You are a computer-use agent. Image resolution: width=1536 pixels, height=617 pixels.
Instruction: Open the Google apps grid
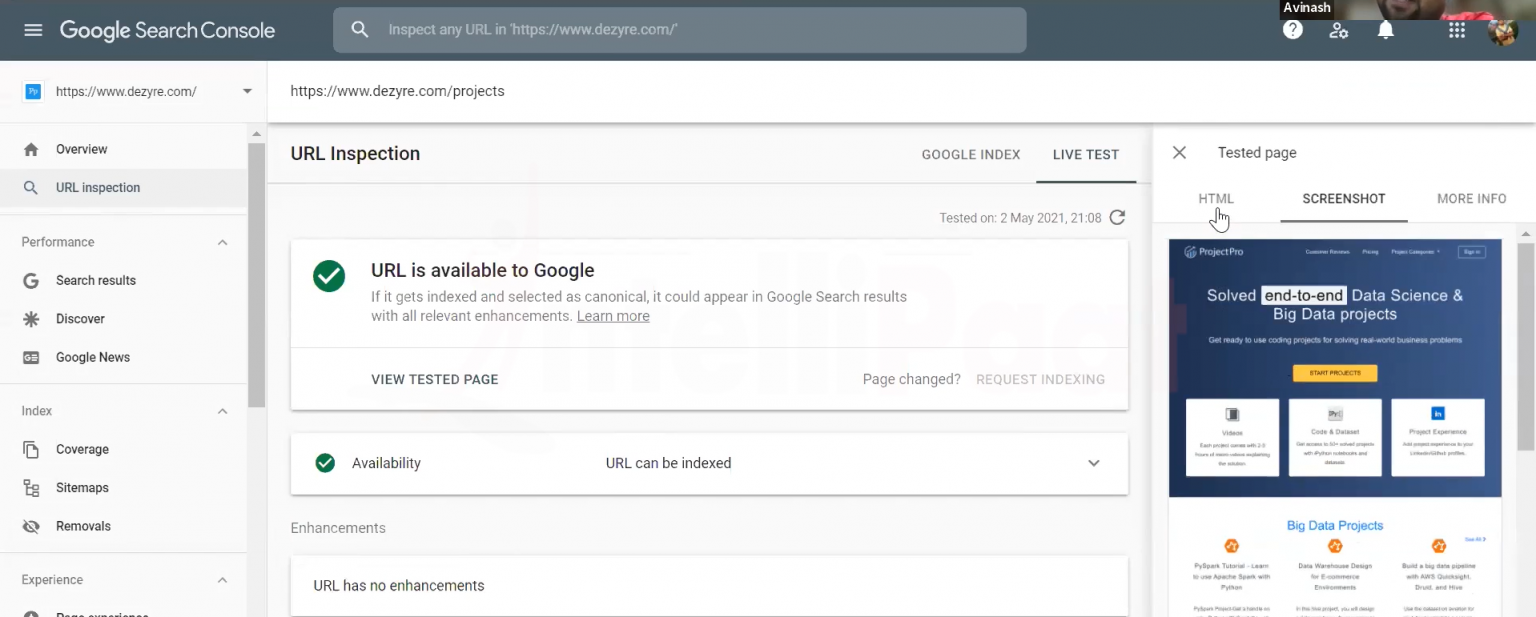coord(1456,30)
